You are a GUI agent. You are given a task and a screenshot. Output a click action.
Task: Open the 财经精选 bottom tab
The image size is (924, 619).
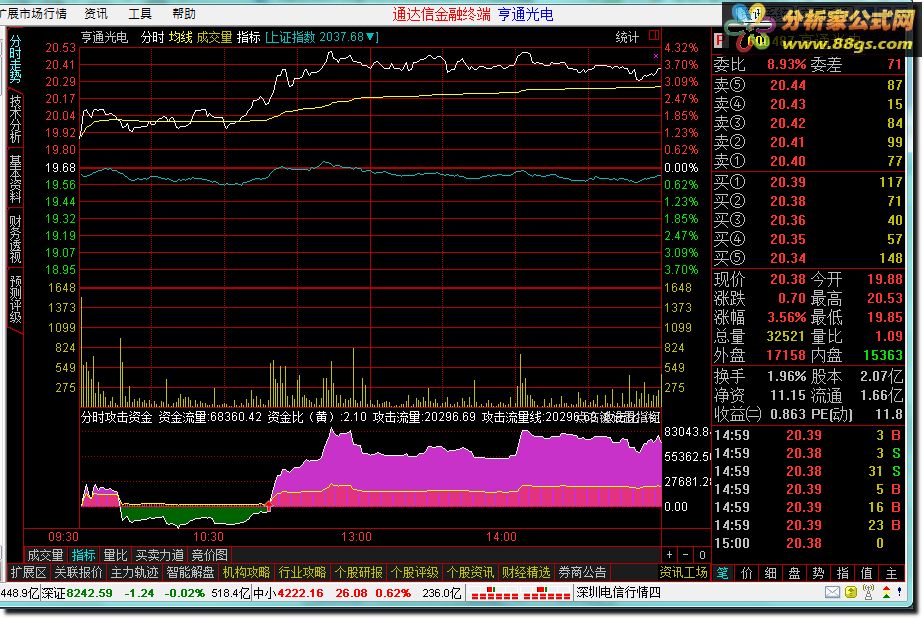coord(526,572)
